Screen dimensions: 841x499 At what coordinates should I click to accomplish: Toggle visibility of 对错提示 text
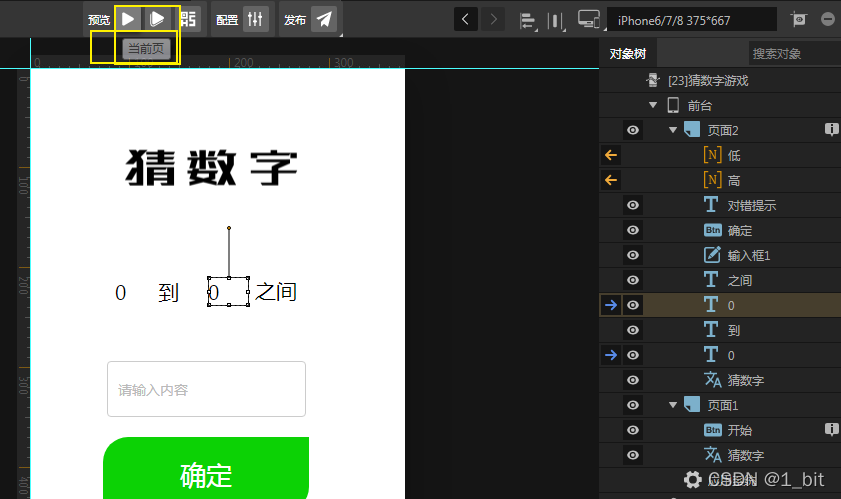pos(633,205)
